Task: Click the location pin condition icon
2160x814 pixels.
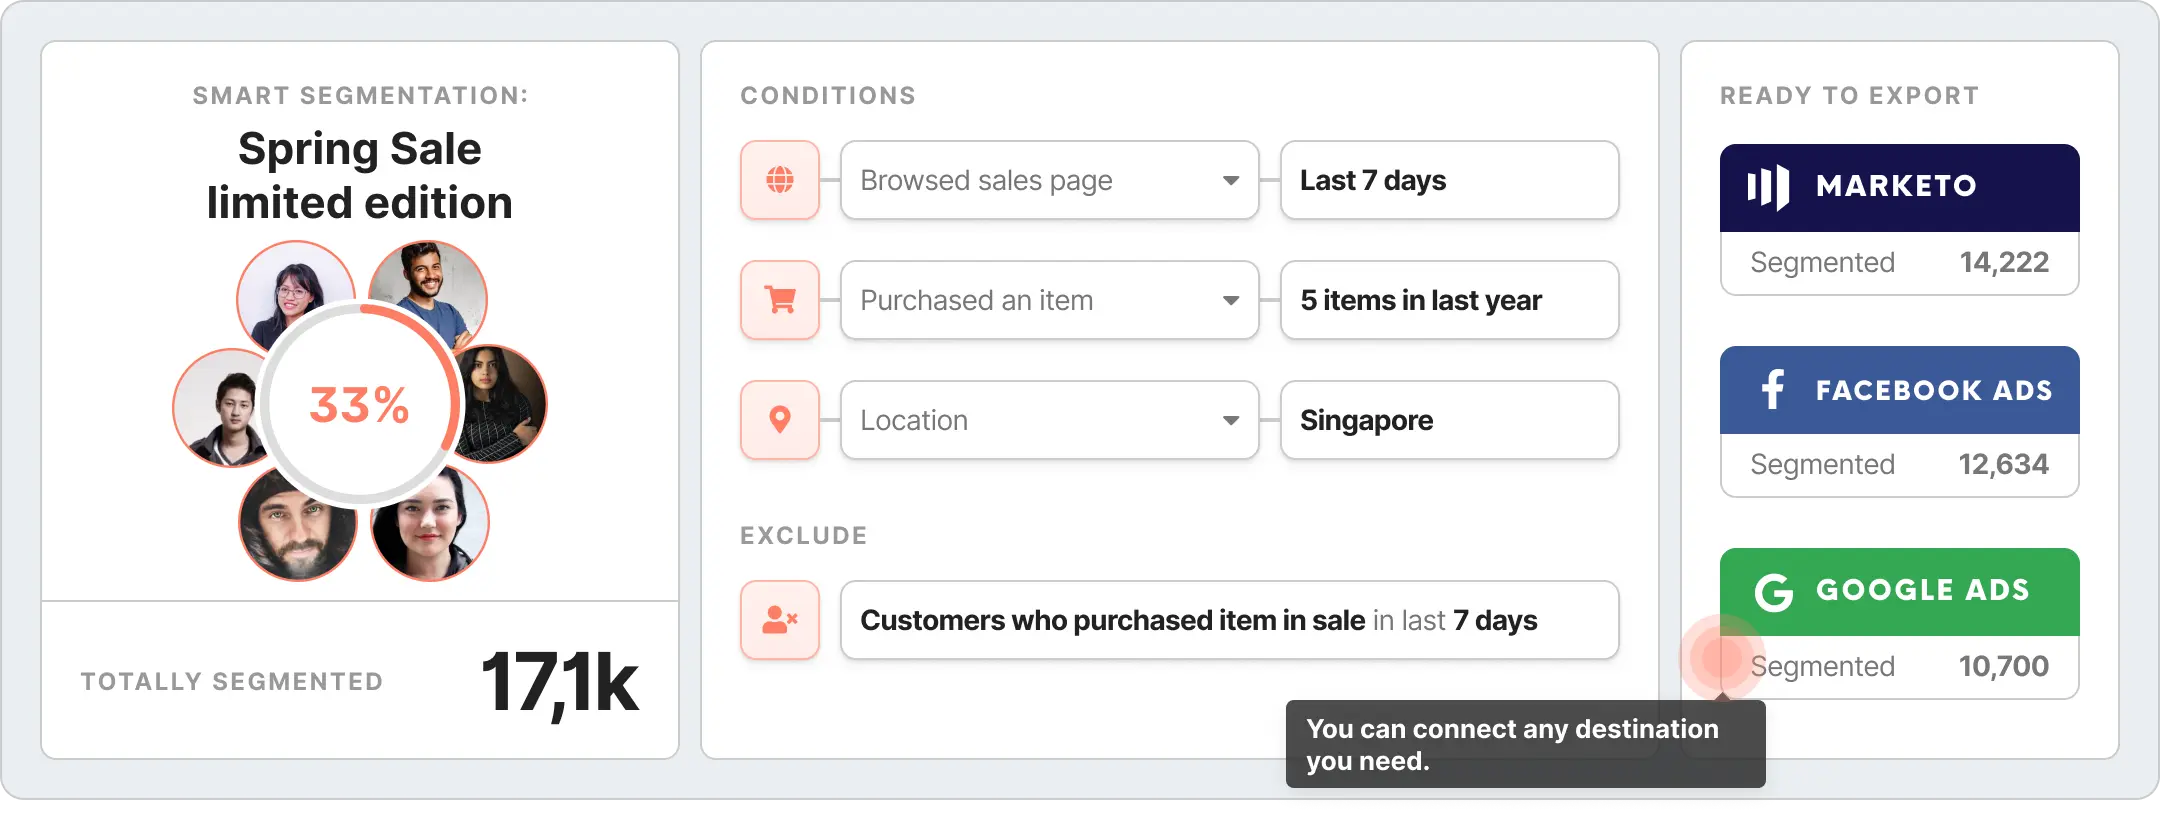Action: (x=780, y=420)
